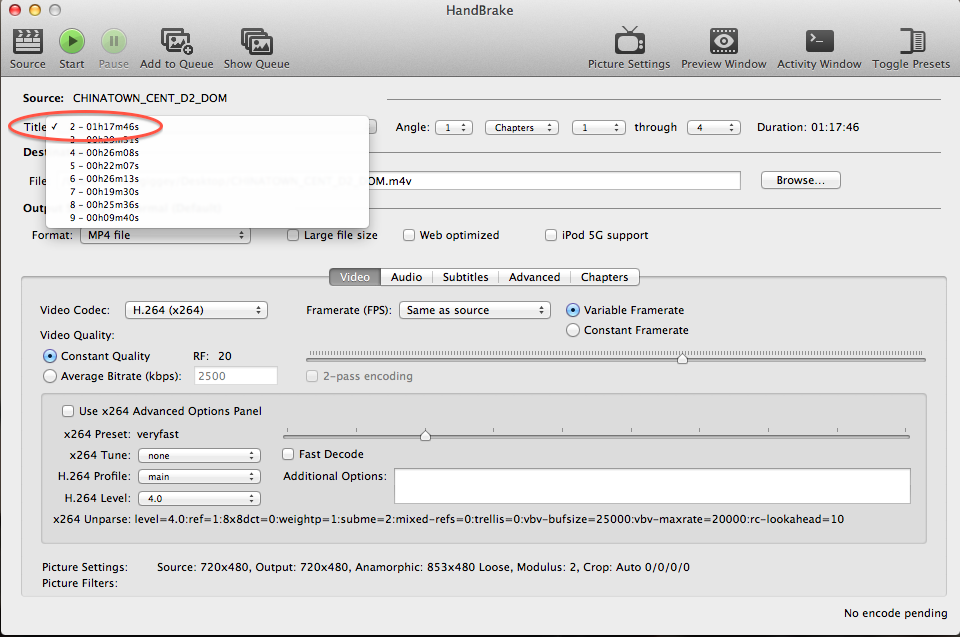Enable iPod 5G support checkbox
This screenshot has width=960, height=637.
point(551,235)
